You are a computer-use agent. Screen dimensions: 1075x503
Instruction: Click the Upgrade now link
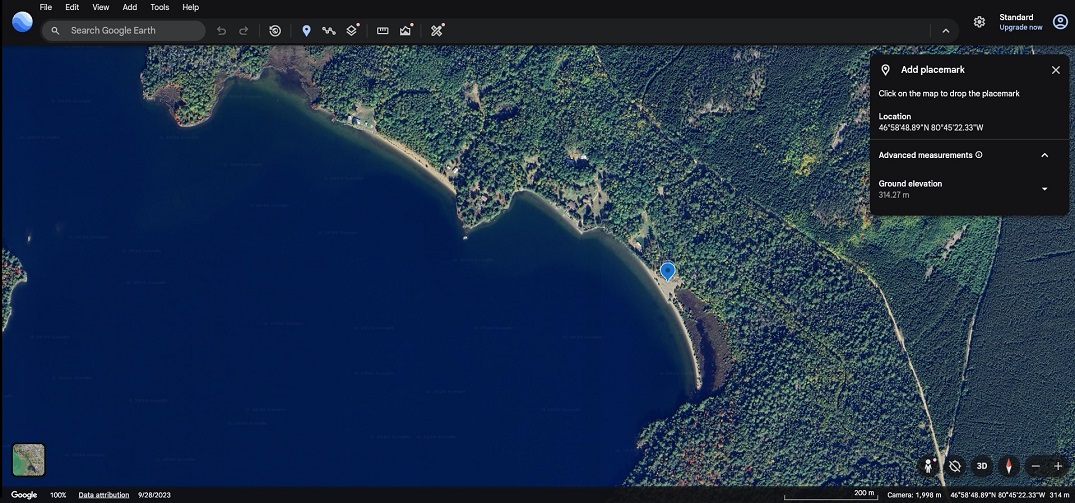pyautogui.click(x=1020, y=28)
